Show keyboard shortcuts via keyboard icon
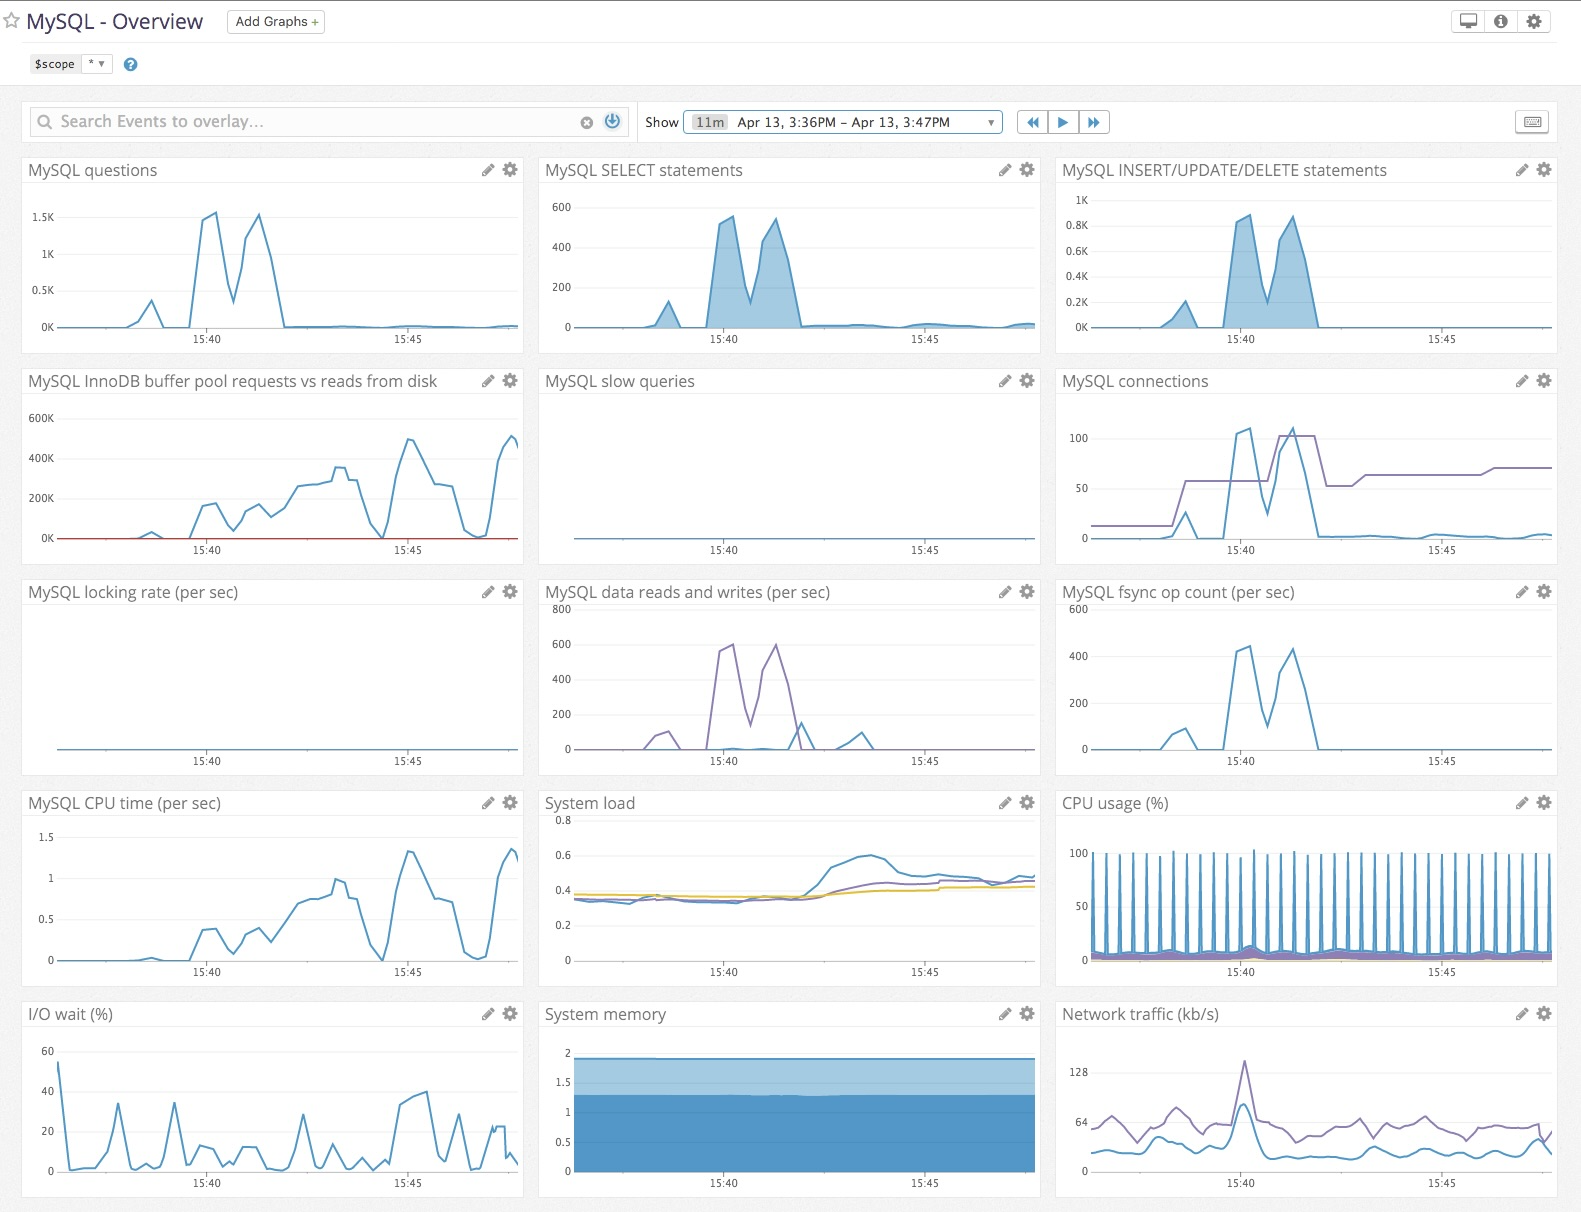1581x1212 pixels. (x=1532, y=122)
